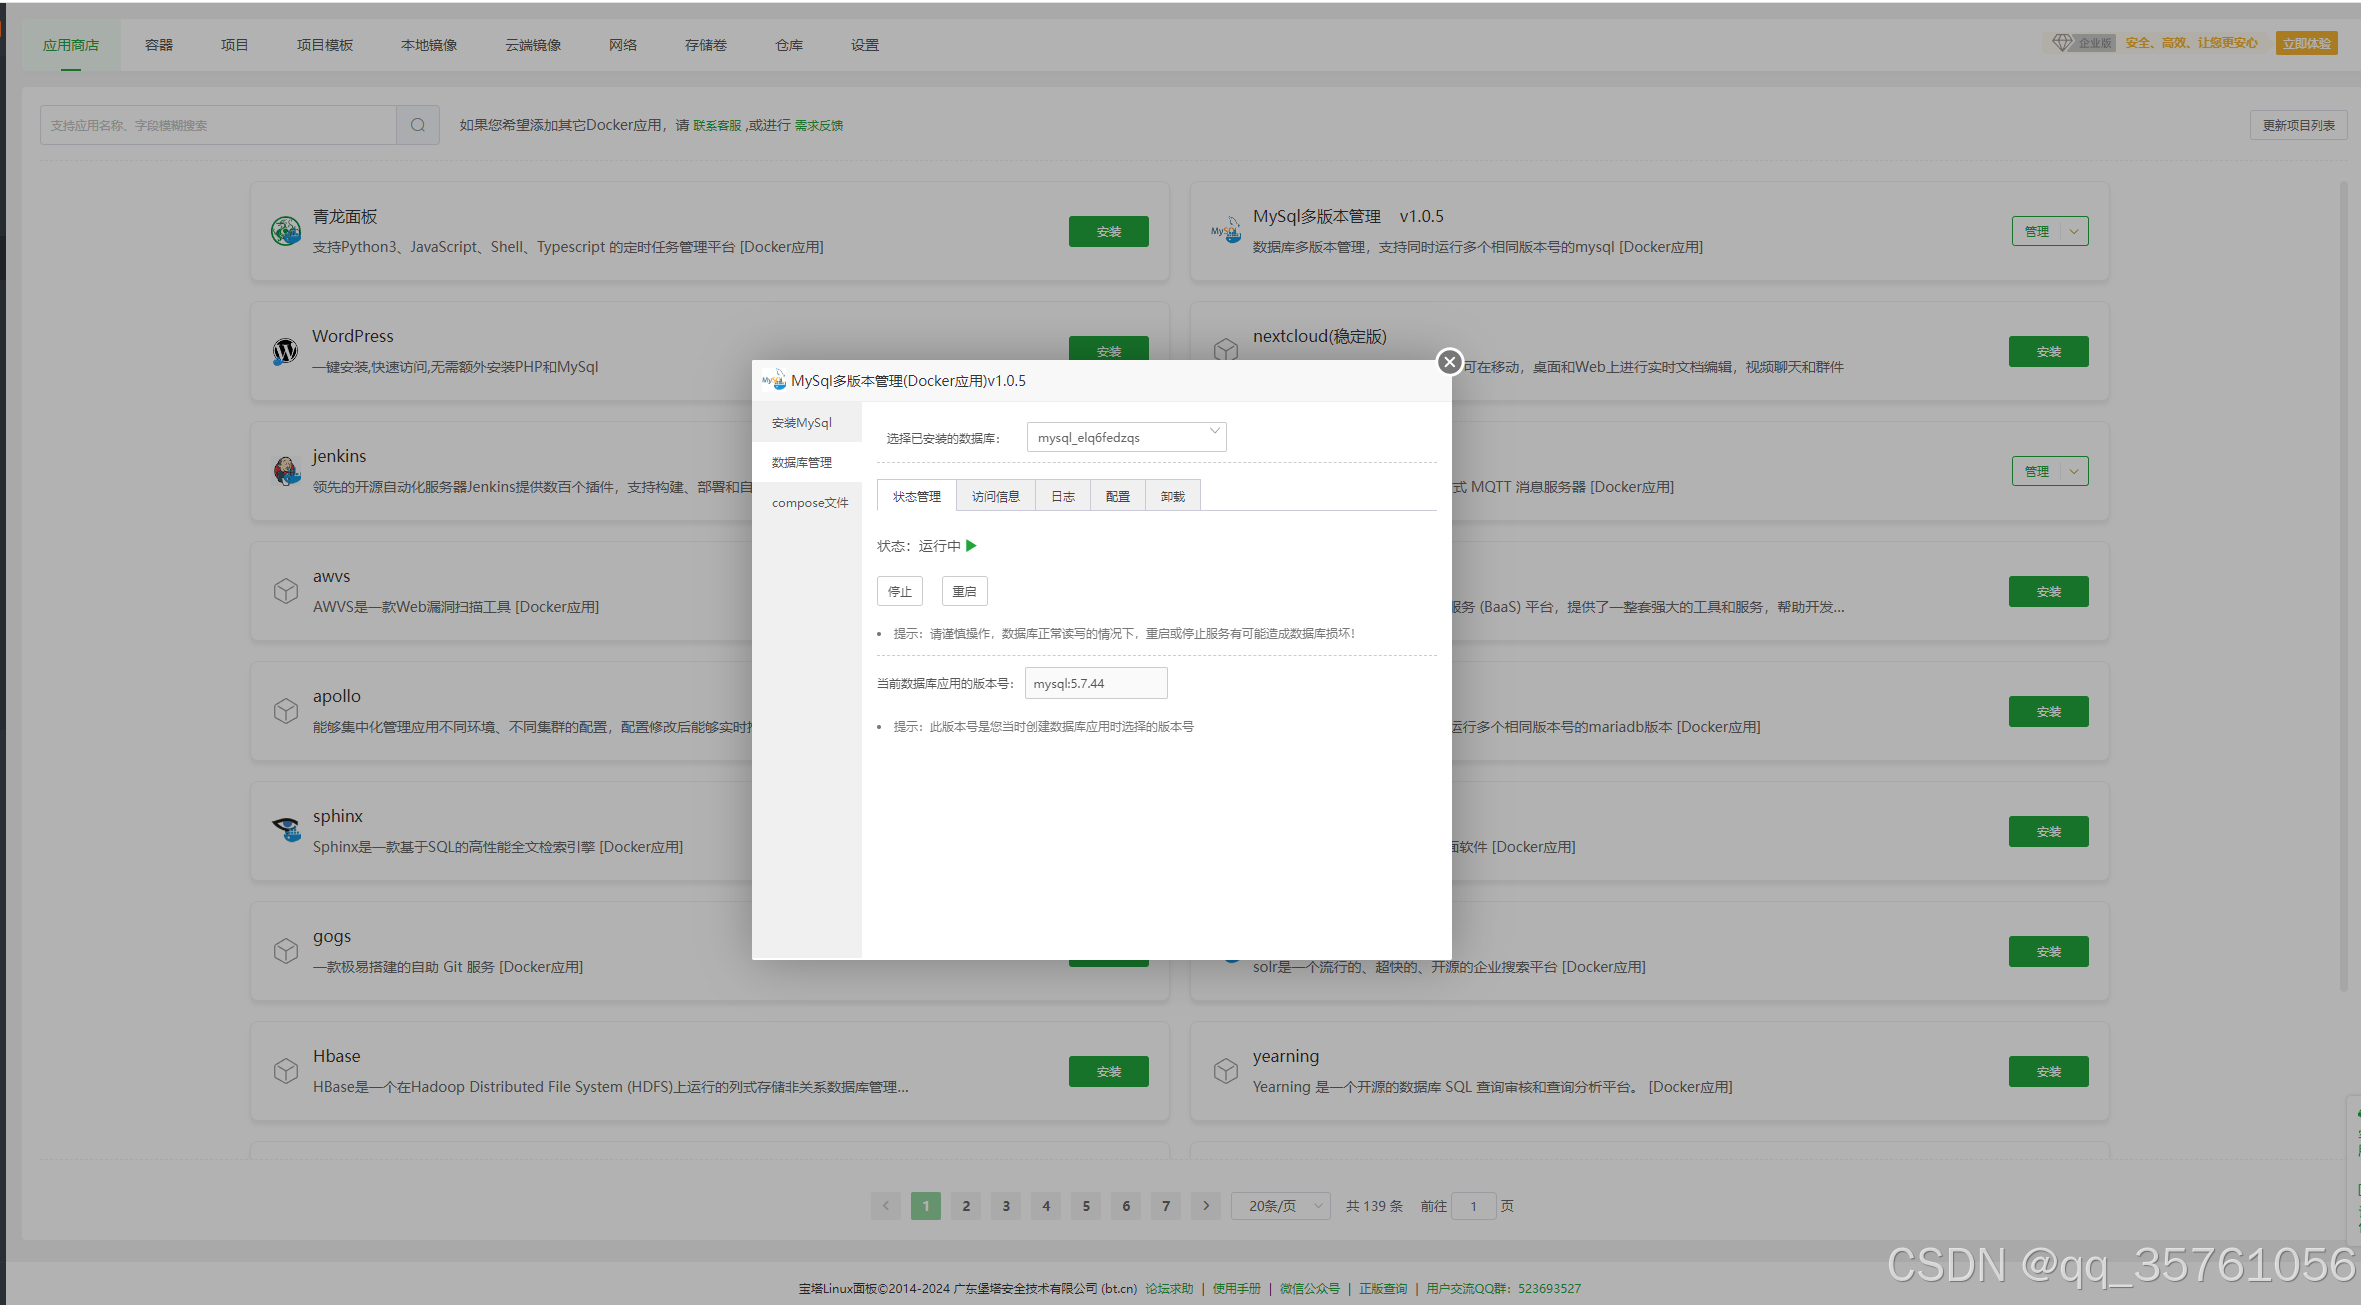Click the next page arrow in pagination
Screen dimensions: 2361x1305
click(x=1206, y=1206)
